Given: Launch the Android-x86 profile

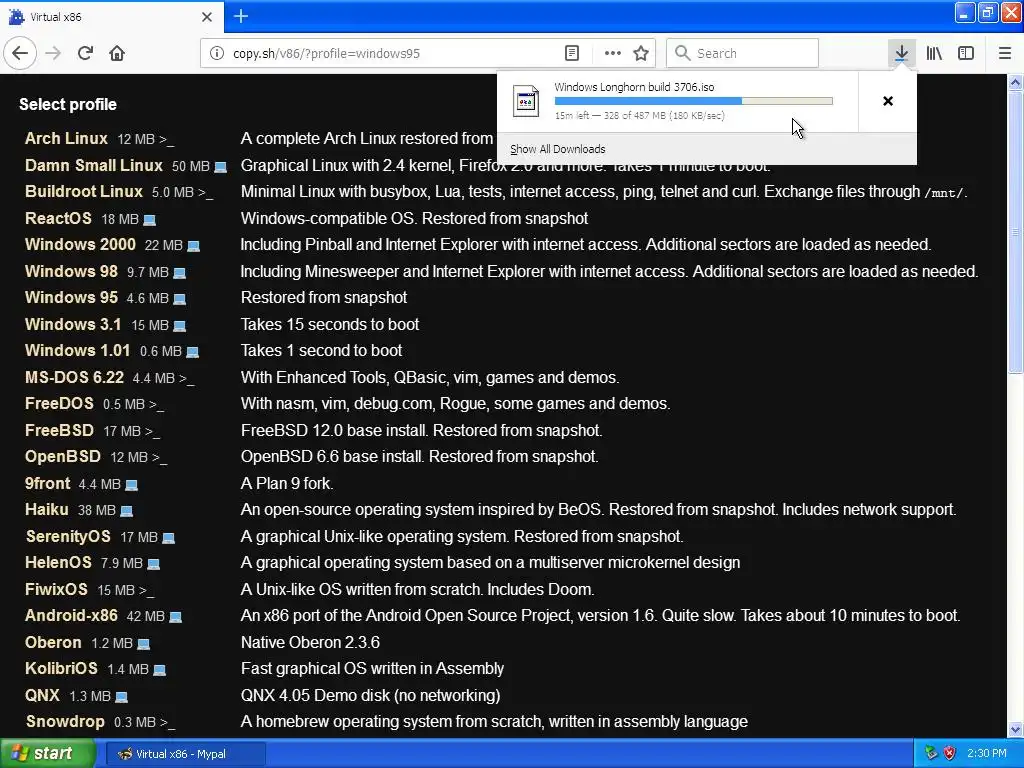Looking at the screenshot, I should 71,615.
